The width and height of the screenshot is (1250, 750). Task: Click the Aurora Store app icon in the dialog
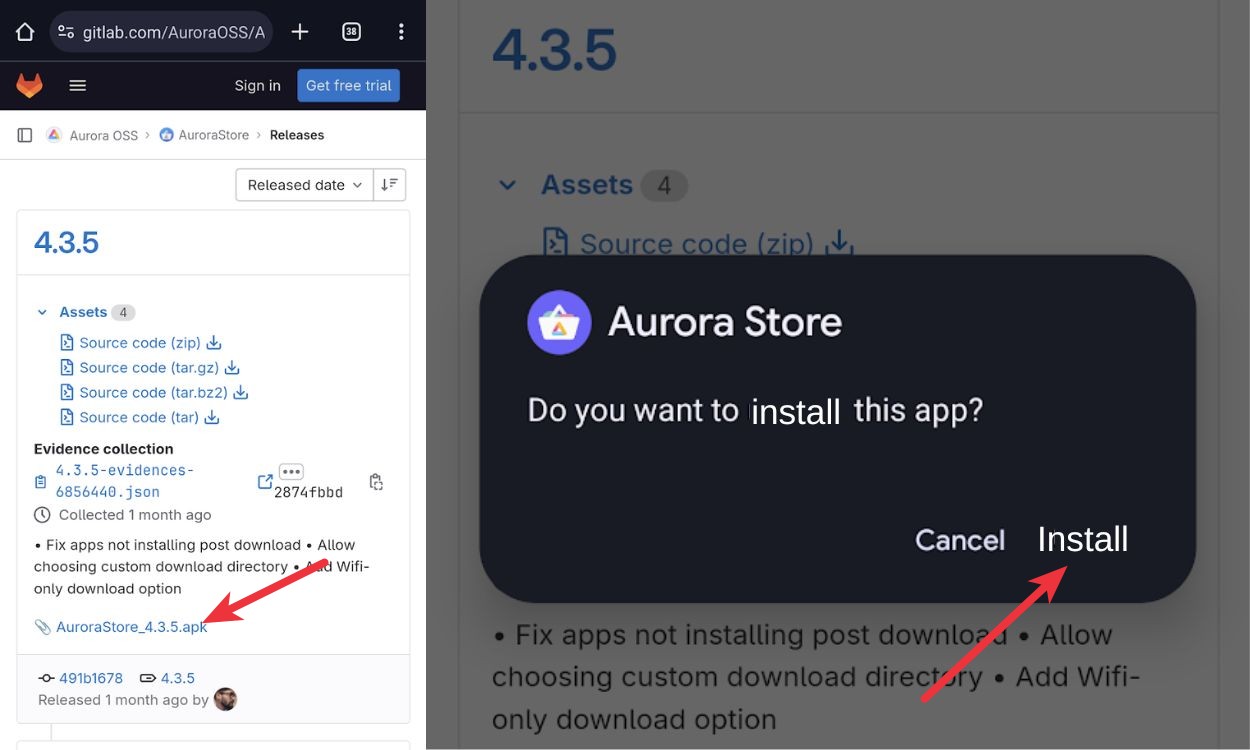point(559,322)
